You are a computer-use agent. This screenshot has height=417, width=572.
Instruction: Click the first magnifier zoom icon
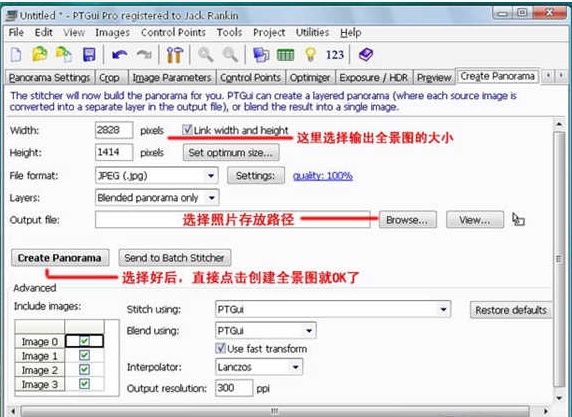(x=206, y=55)
